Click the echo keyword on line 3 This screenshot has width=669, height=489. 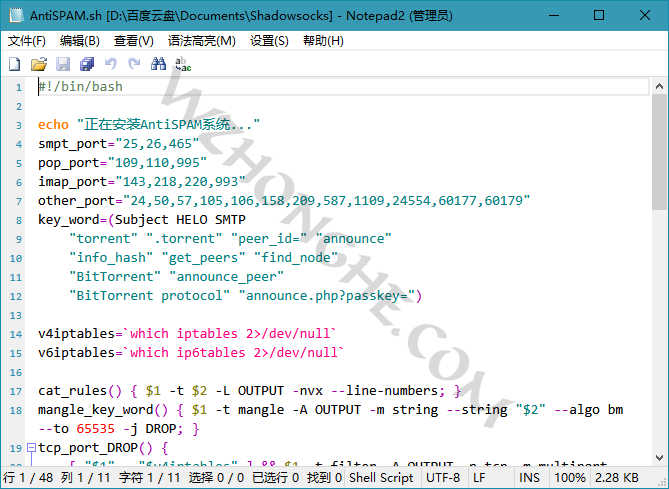[53, 125]
